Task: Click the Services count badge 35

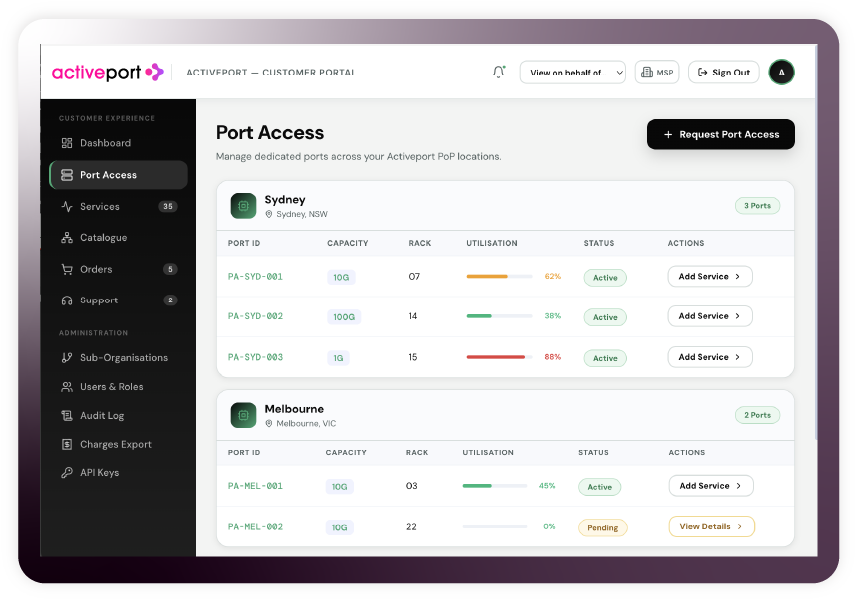Action: 168,206
